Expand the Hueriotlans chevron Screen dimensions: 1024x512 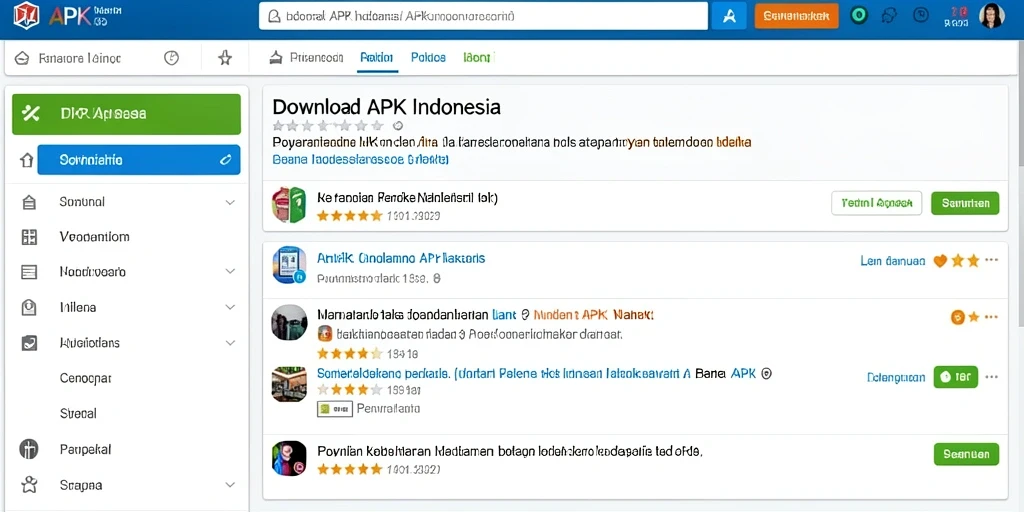click(x=230, y=343)
